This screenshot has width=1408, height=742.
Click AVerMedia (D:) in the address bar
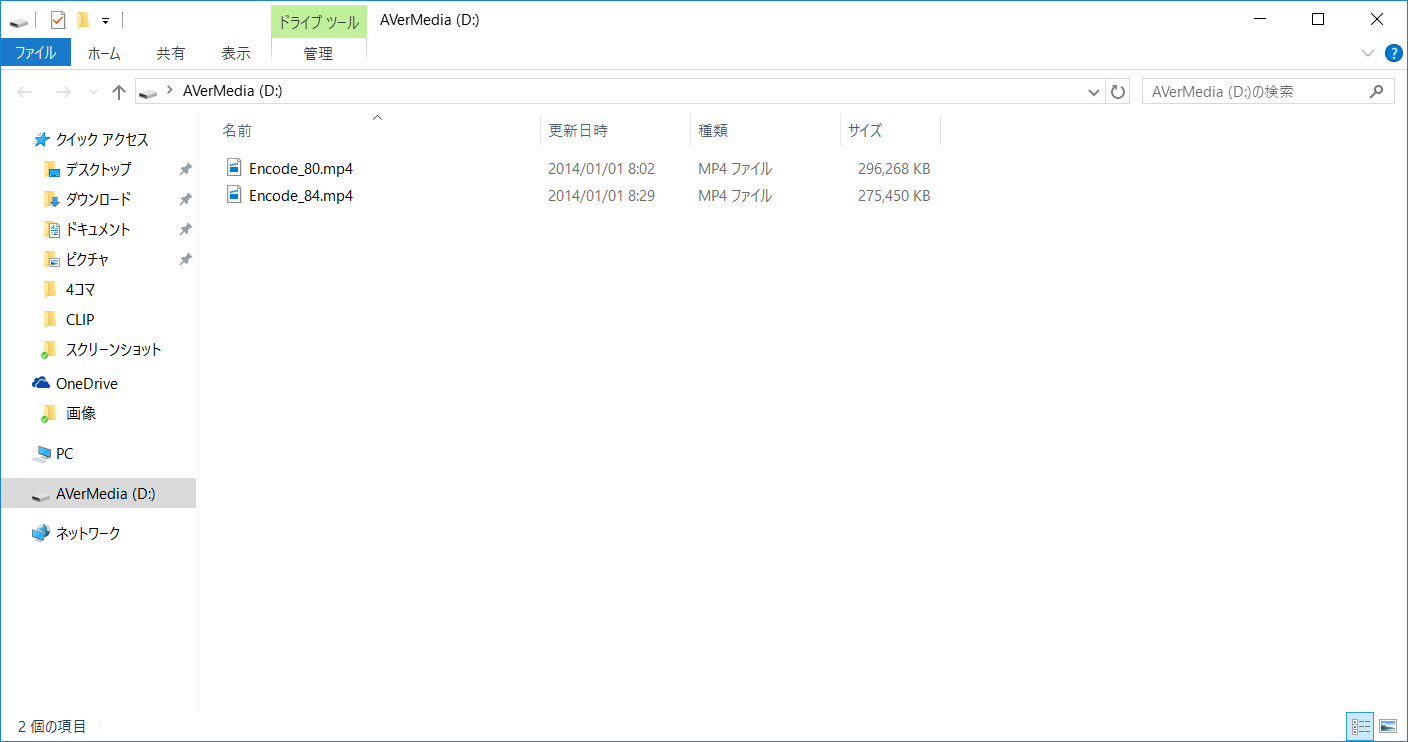tap(232, 91)
